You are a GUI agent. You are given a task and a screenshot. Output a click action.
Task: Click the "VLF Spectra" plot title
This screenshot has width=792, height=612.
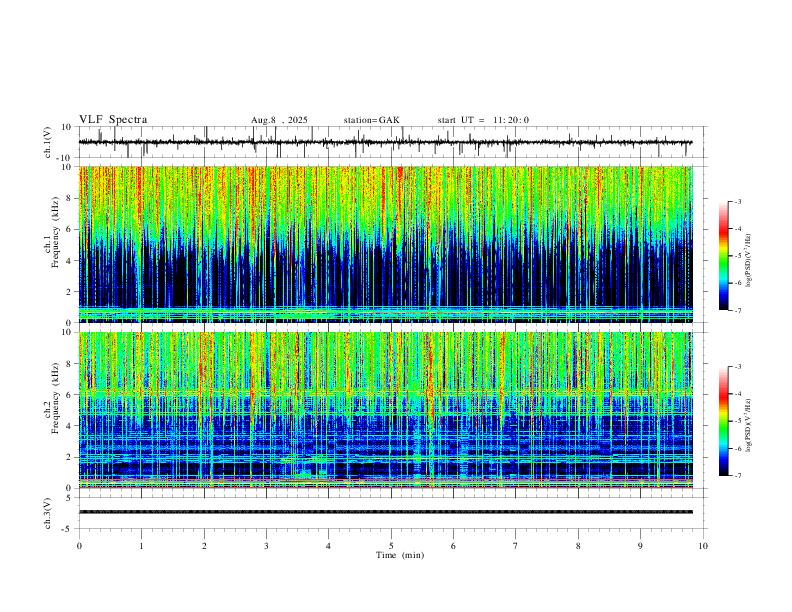coord(113,120)
